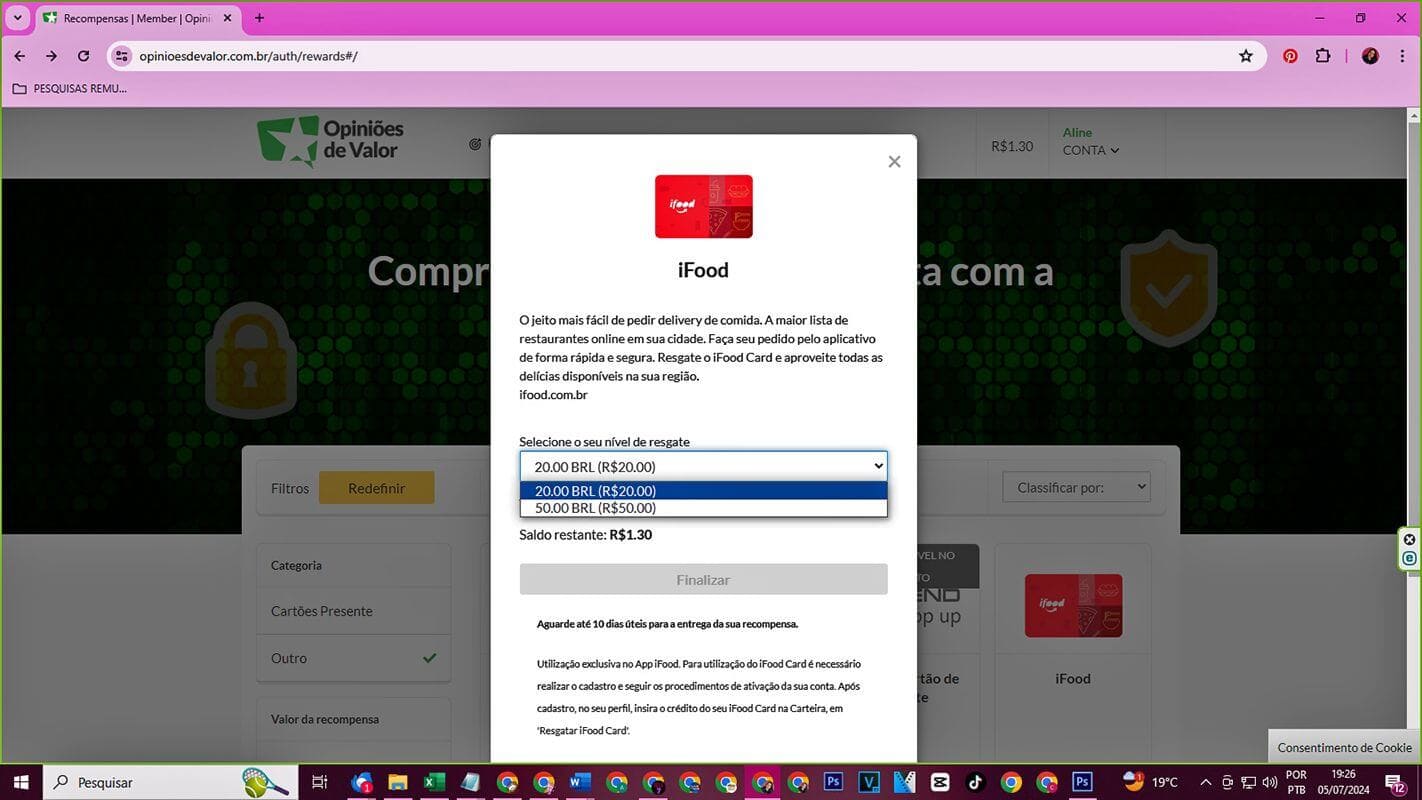The width and height of the screenshot is (1422, 800).
Task: Open Task View on the taskbar
Action: (320, 782)
